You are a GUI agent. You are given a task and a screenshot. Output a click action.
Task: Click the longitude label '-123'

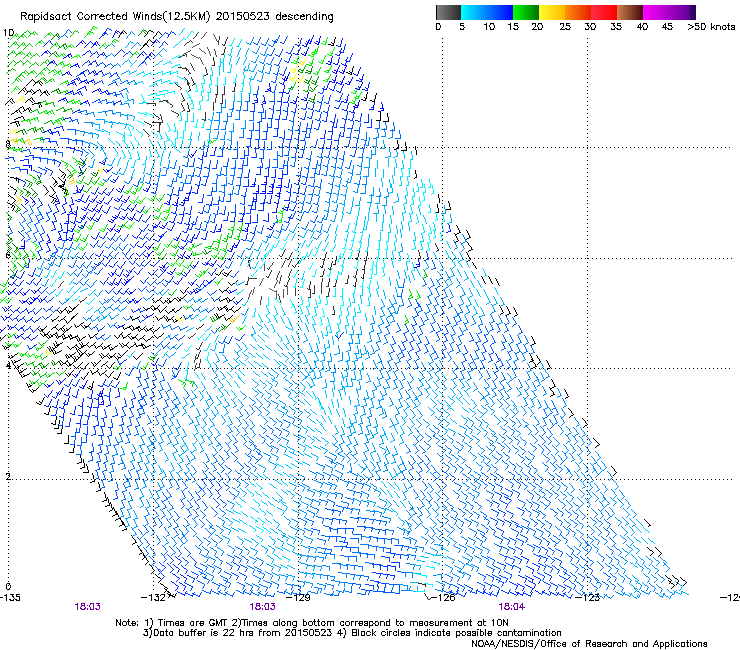[x=587, y=598]
